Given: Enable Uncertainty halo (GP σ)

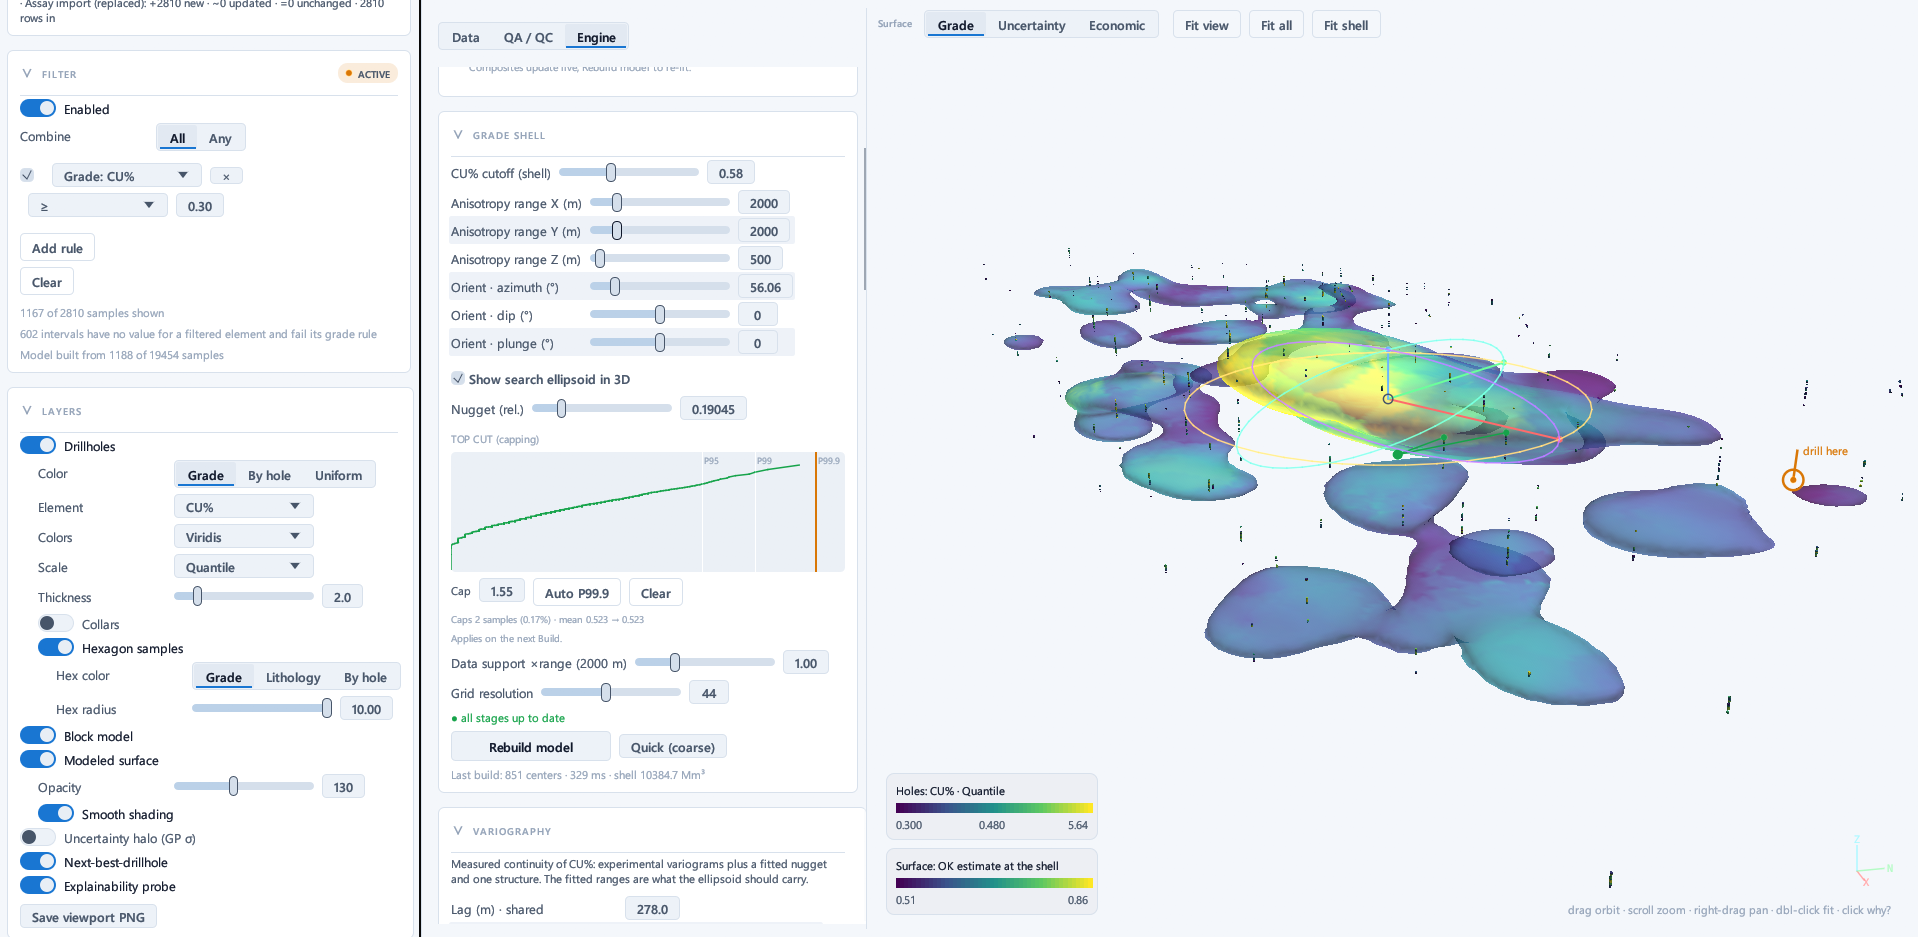Looking at the screenshot, I should [38, 837].
